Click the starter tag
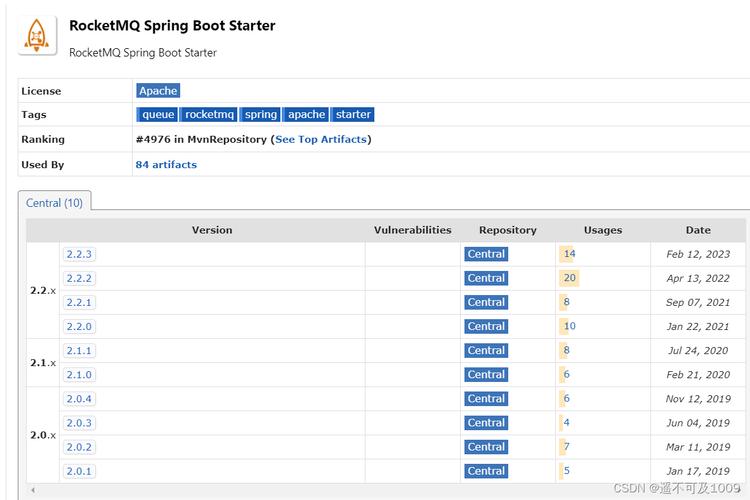The height and width of the screenshot is (500, 750). tap(353, 115)
